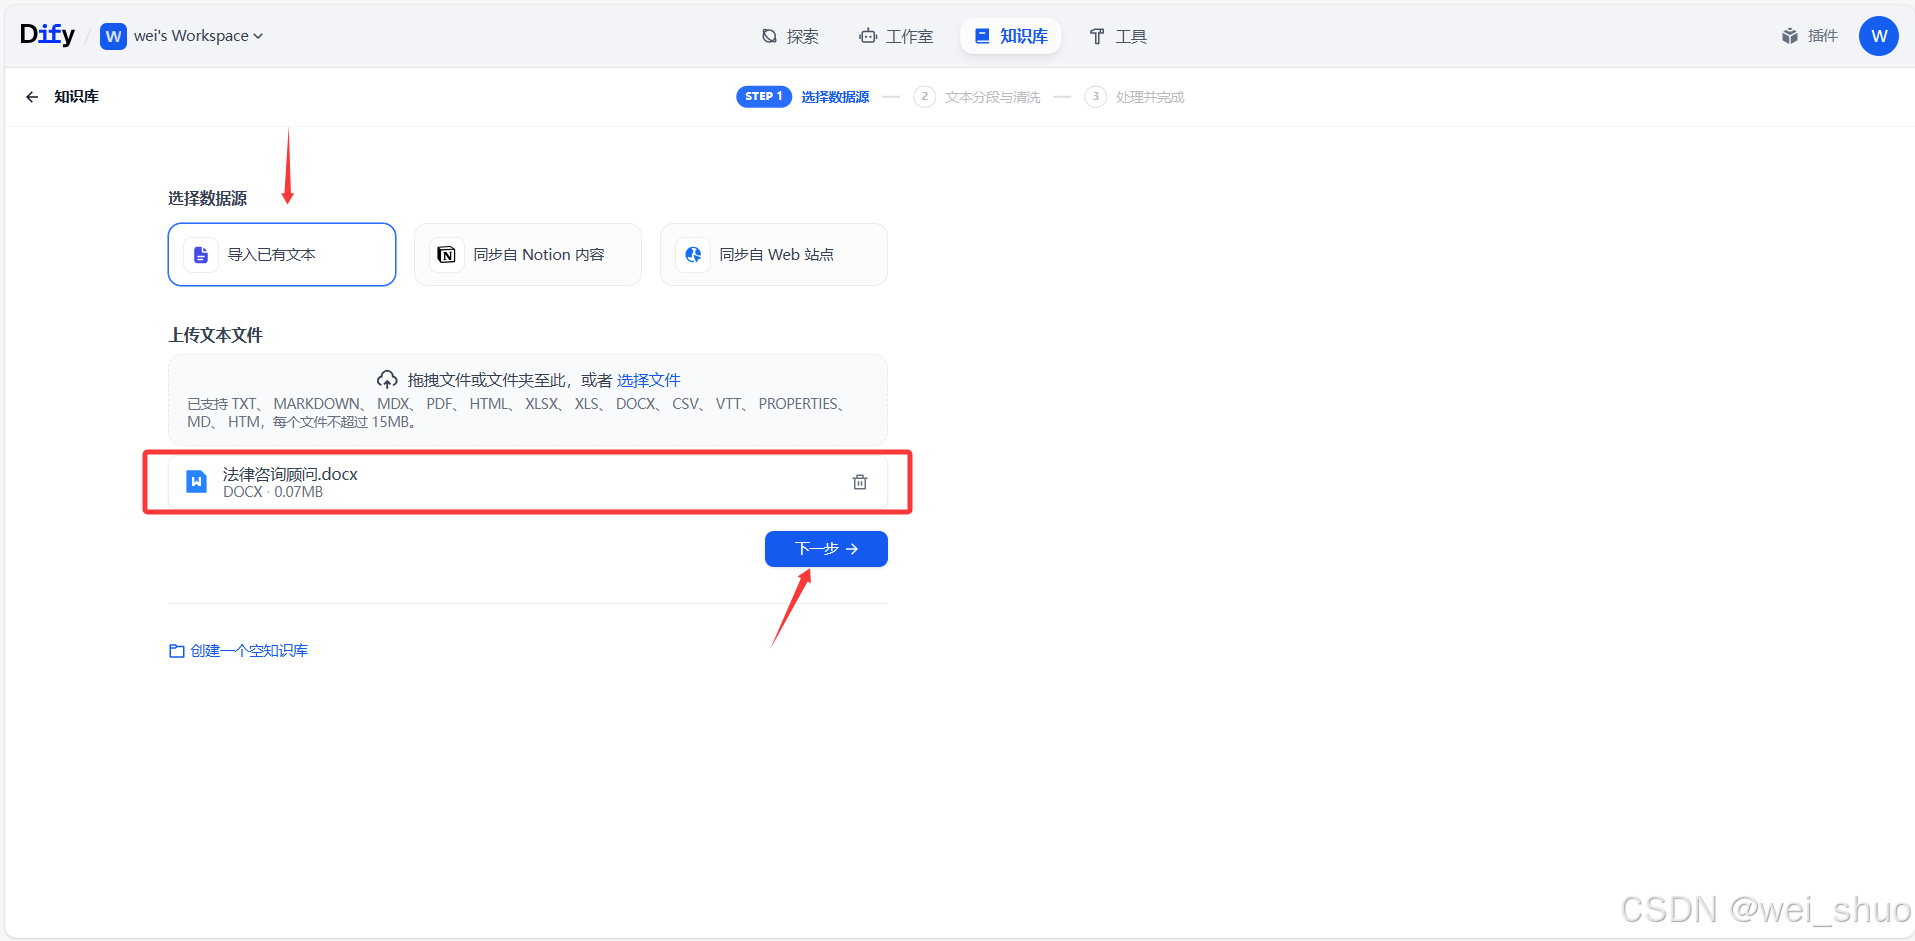Delete 法律咨询顾问.docx with trash icon
This screenshot has width=1915, height=941.
860,482
